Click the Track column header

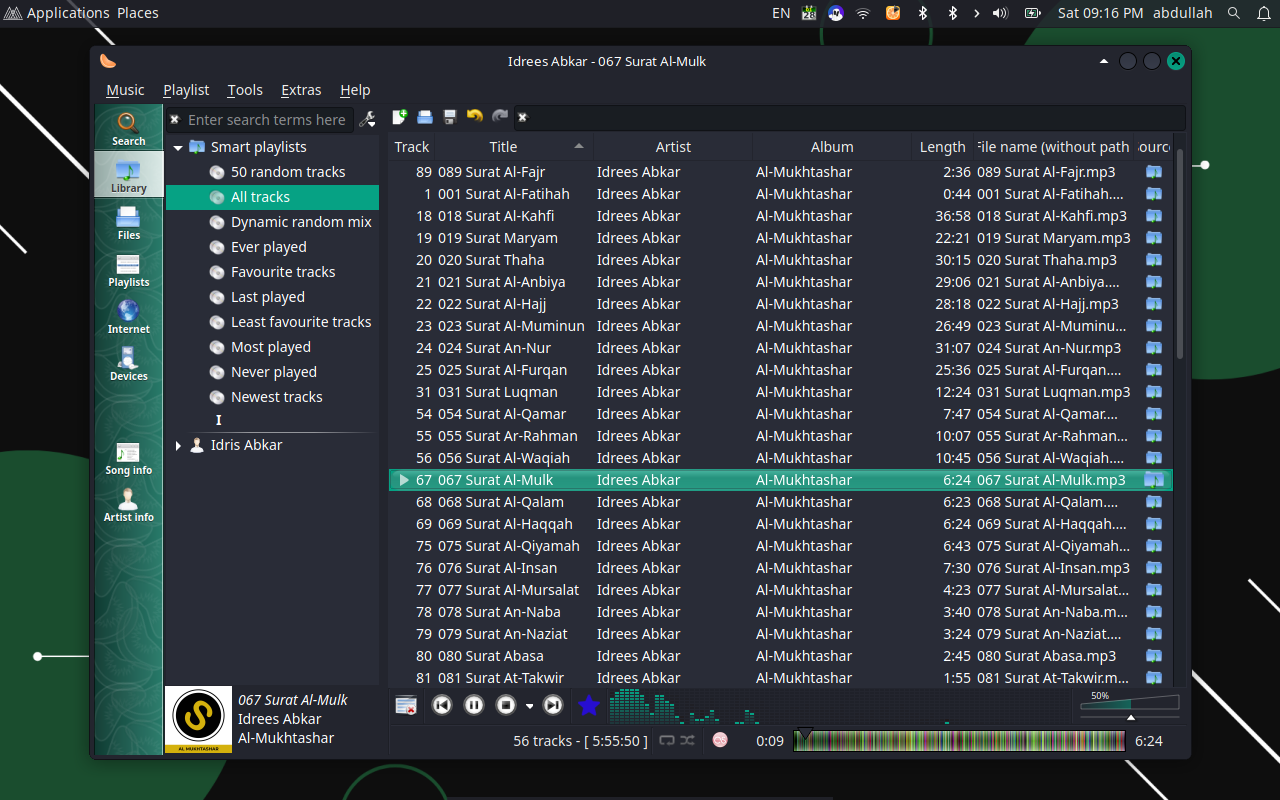411,146
